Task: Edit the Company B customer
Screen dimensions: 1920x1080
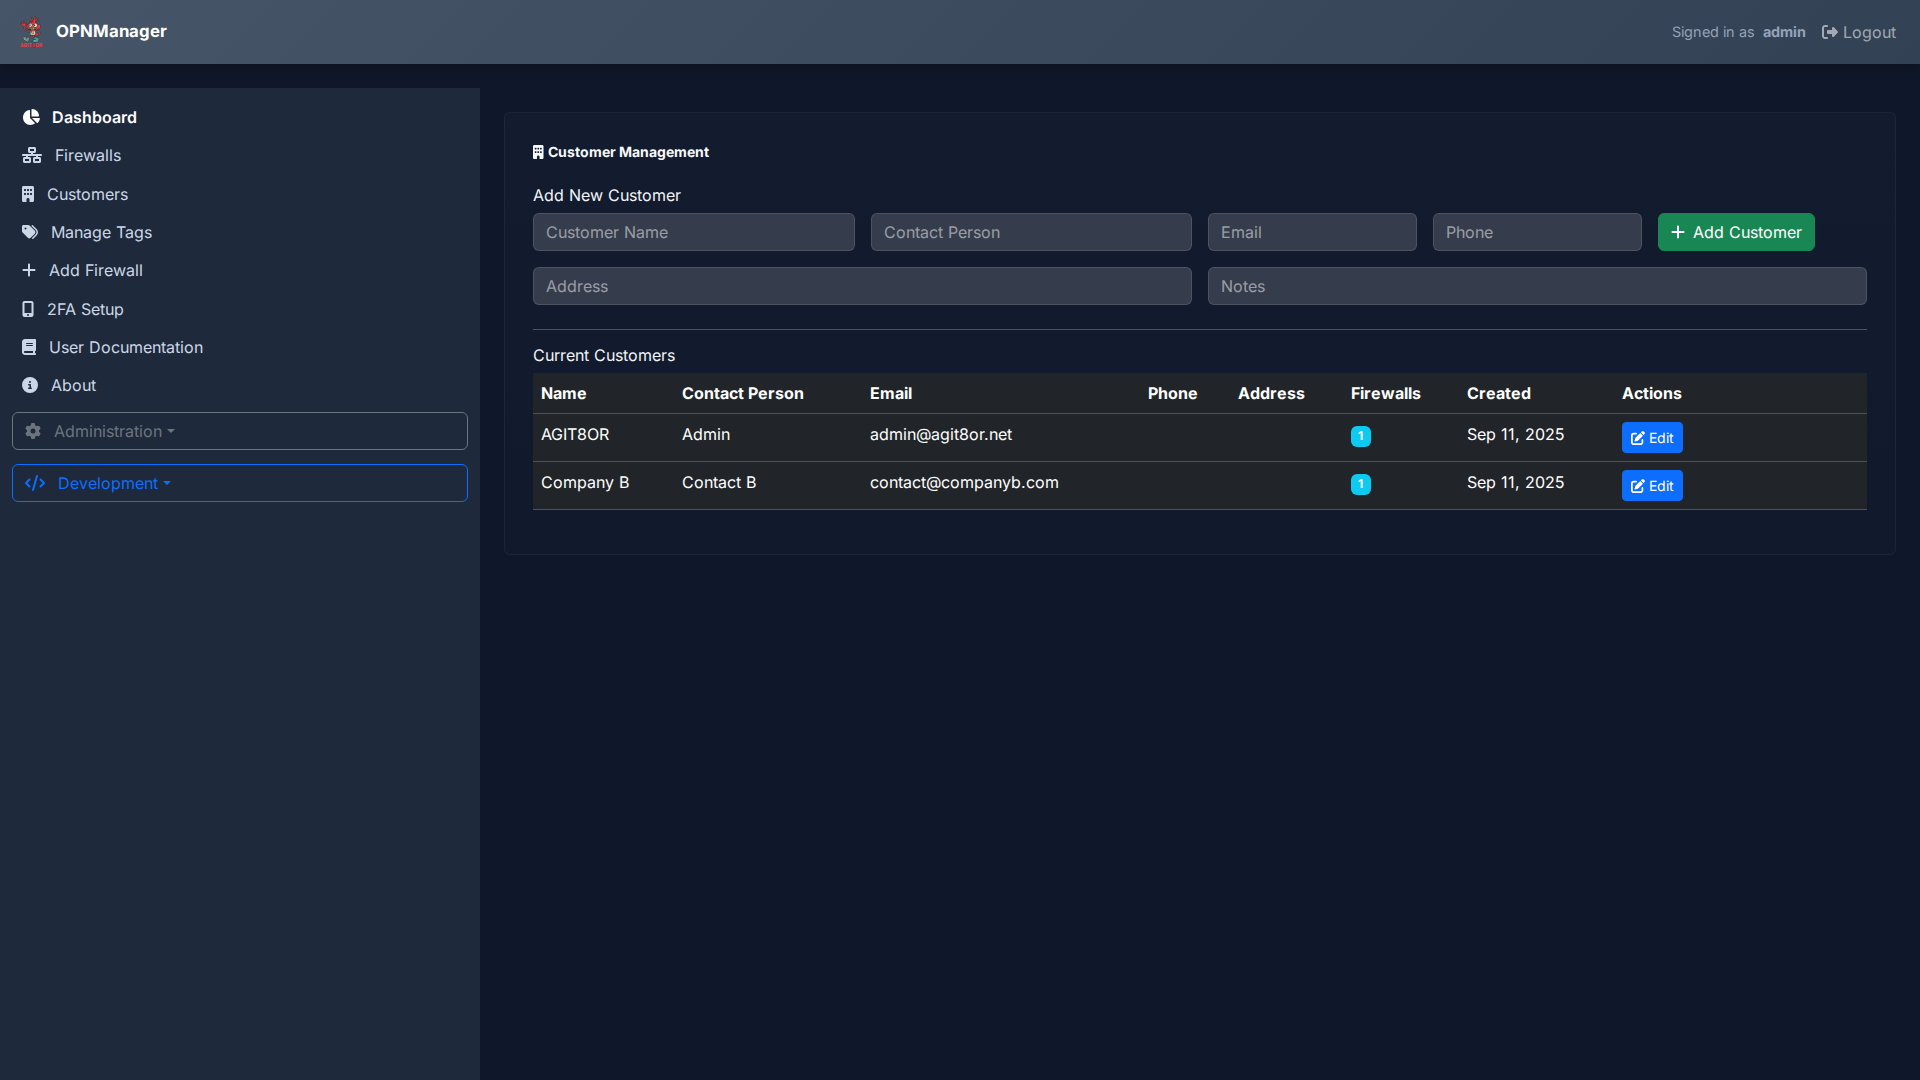Action: [1651, 486]
